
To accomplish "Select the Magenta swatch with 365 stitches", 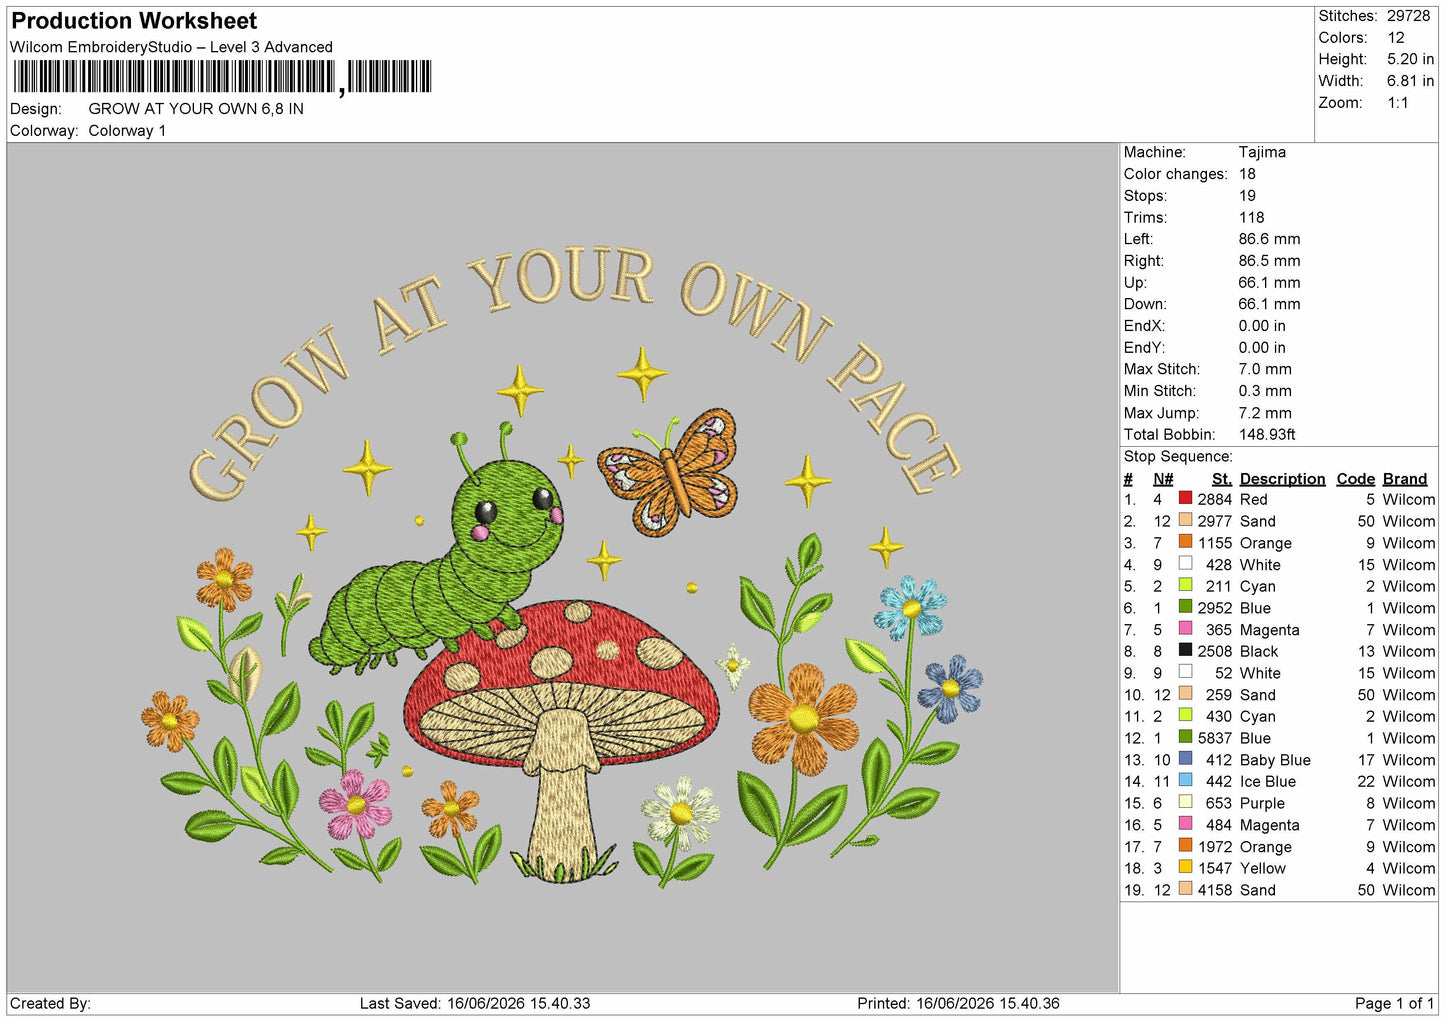I will (x=1185, y=629).
